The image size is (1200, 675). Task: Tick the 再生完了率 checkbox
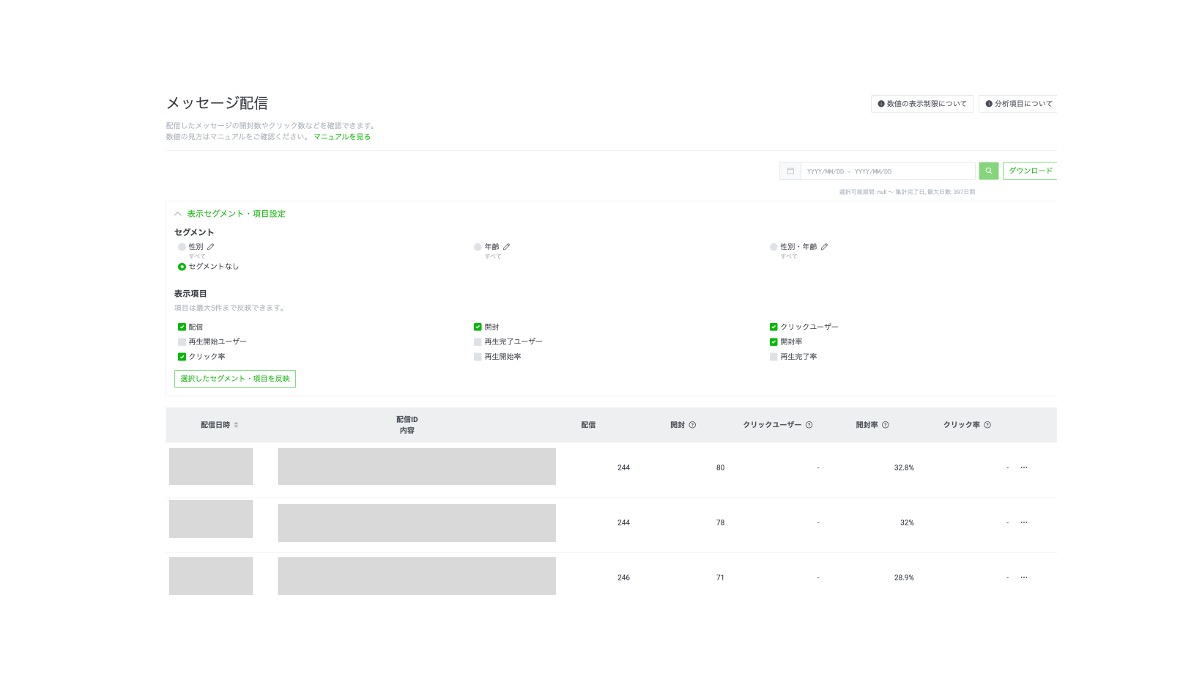click(774, 357)
